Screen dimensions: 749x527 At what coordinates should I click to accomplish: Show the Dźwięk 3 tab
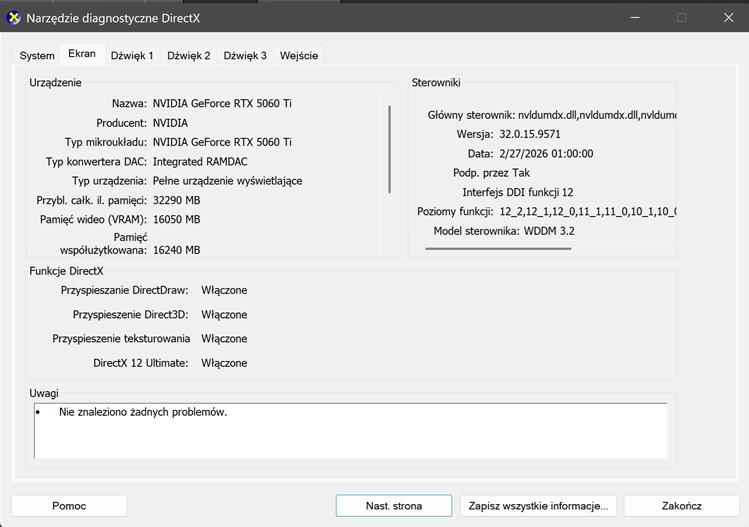coord(245,56)
